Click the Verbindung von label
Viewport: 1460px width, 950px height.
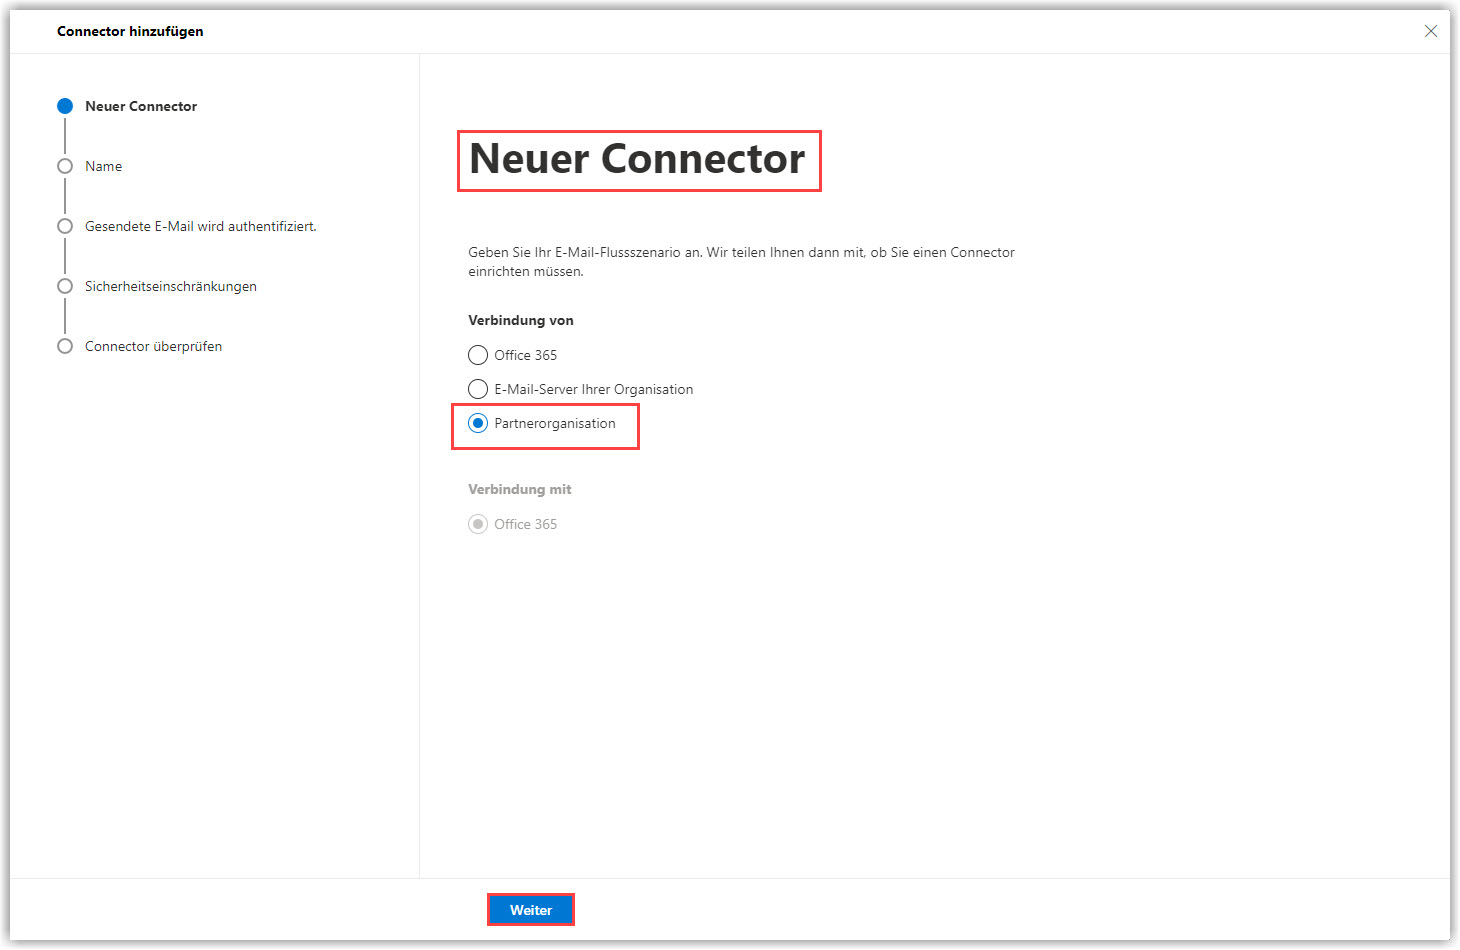pyautogui.click(x=521, y=320)
